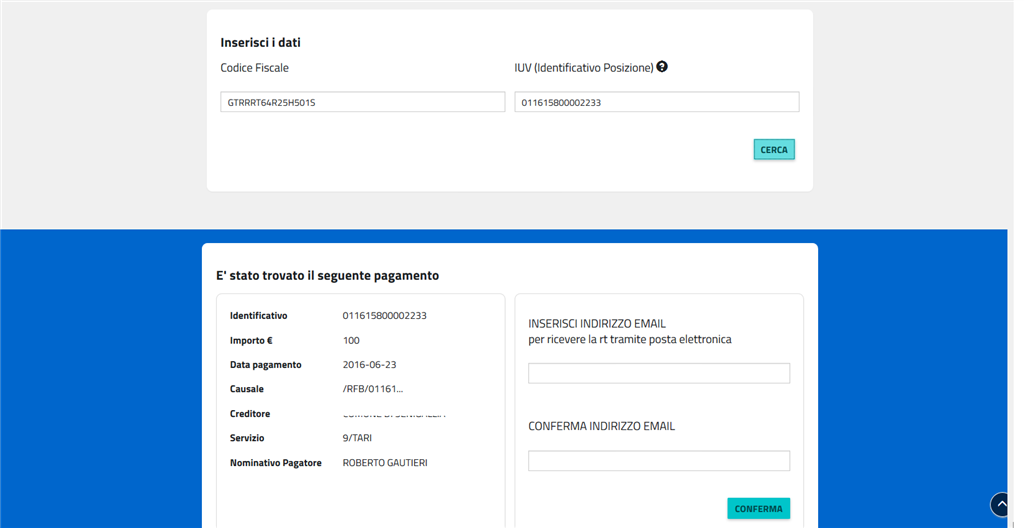Click the payer name ROBERTO GAUTIERI
The image size is (1024, 528).
tap(384, 463)
